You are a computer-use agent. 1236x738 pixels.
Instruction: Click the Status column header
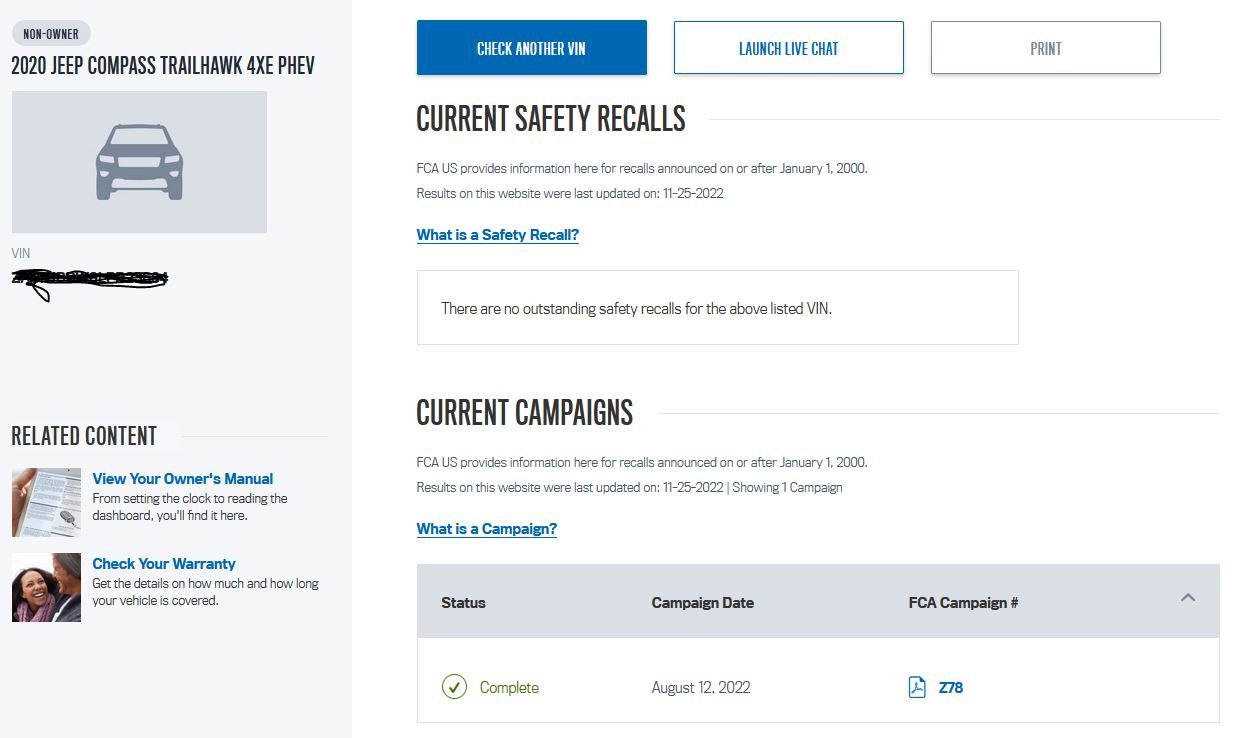point(463,603)
